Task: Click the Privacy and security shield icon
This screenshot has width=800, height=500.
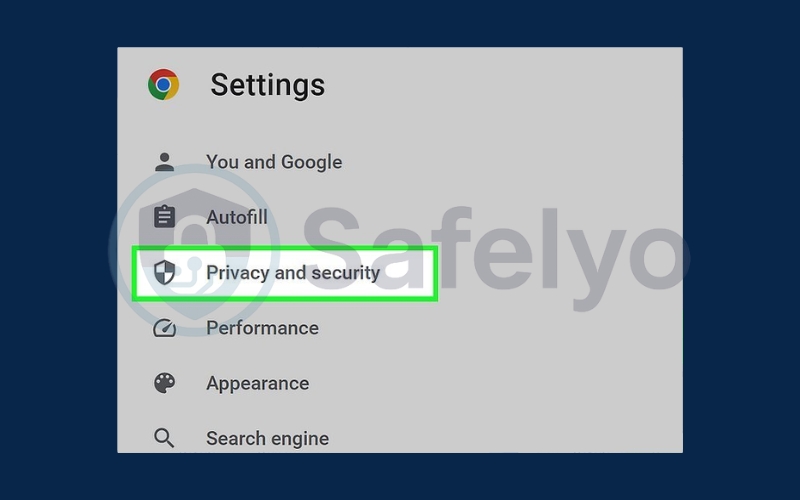Action: [164, 273]
